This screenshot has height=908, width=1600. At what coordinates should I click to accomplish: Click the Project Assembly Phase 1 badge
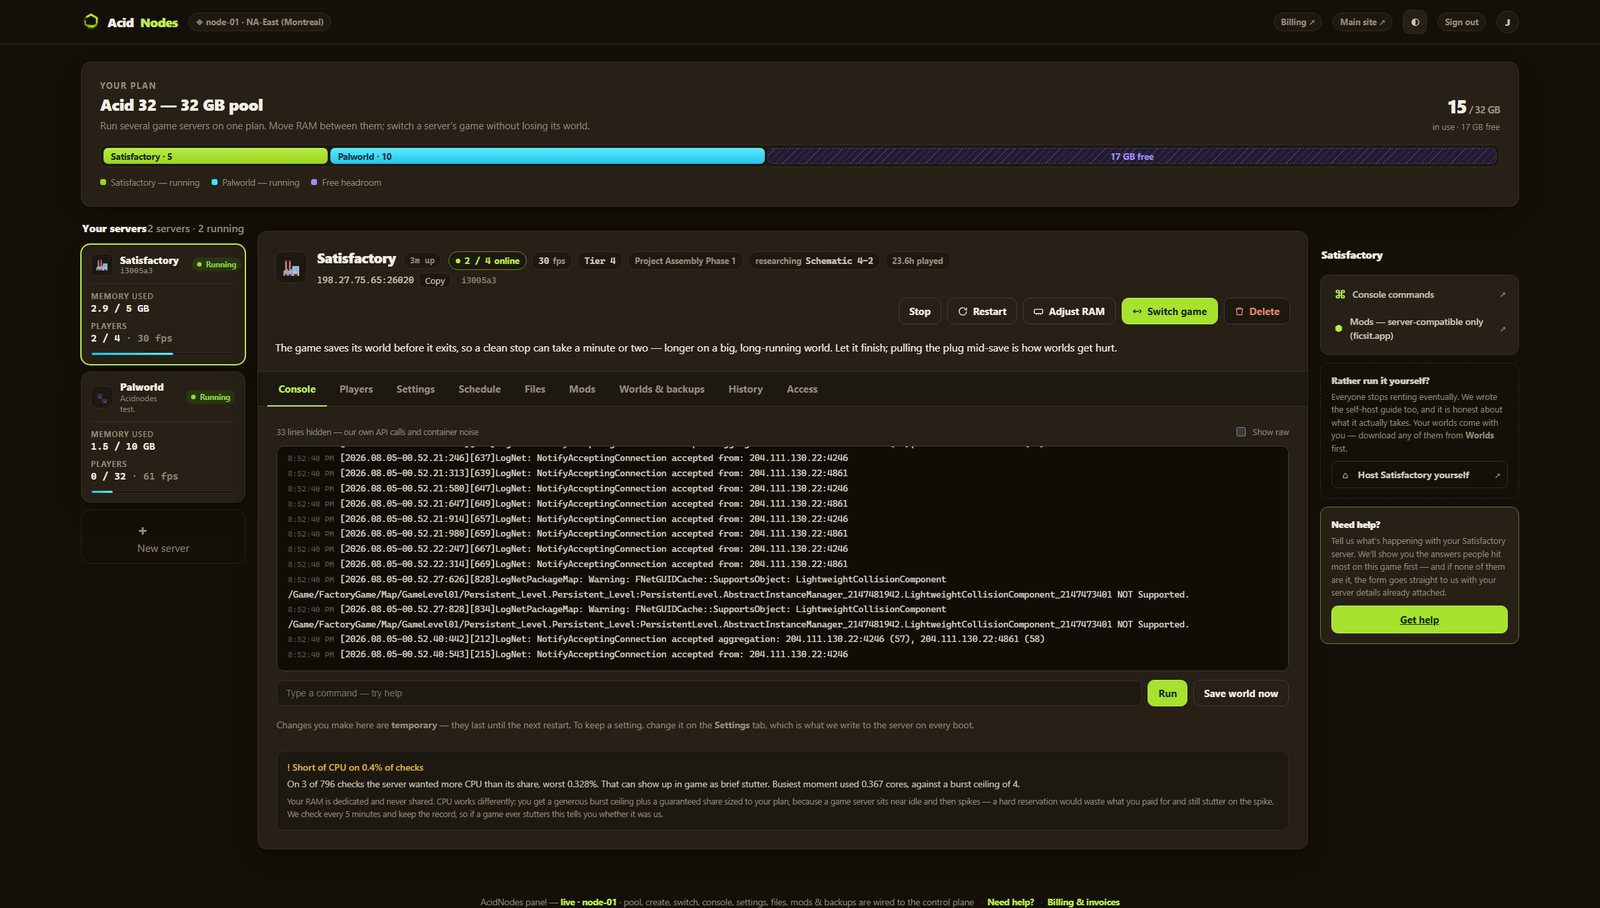tap(685, 261)
